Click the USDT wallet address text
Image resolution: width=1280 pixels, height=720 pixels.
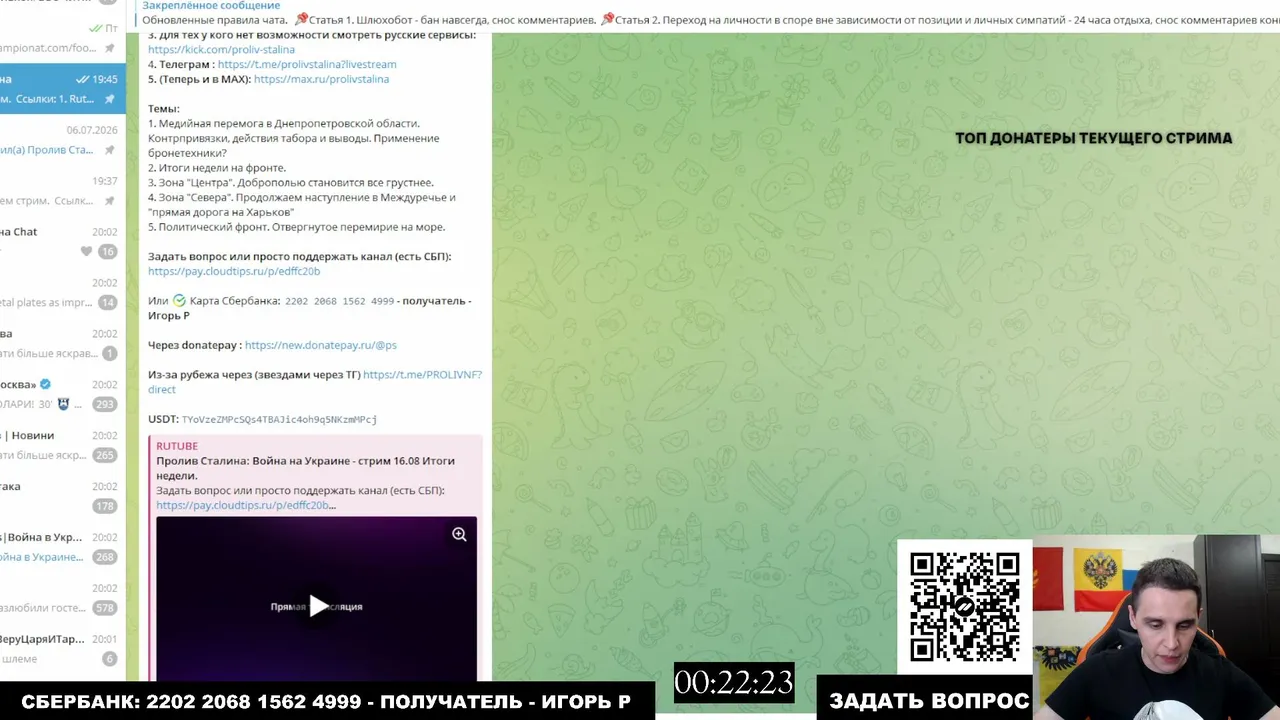pos(279,420)
